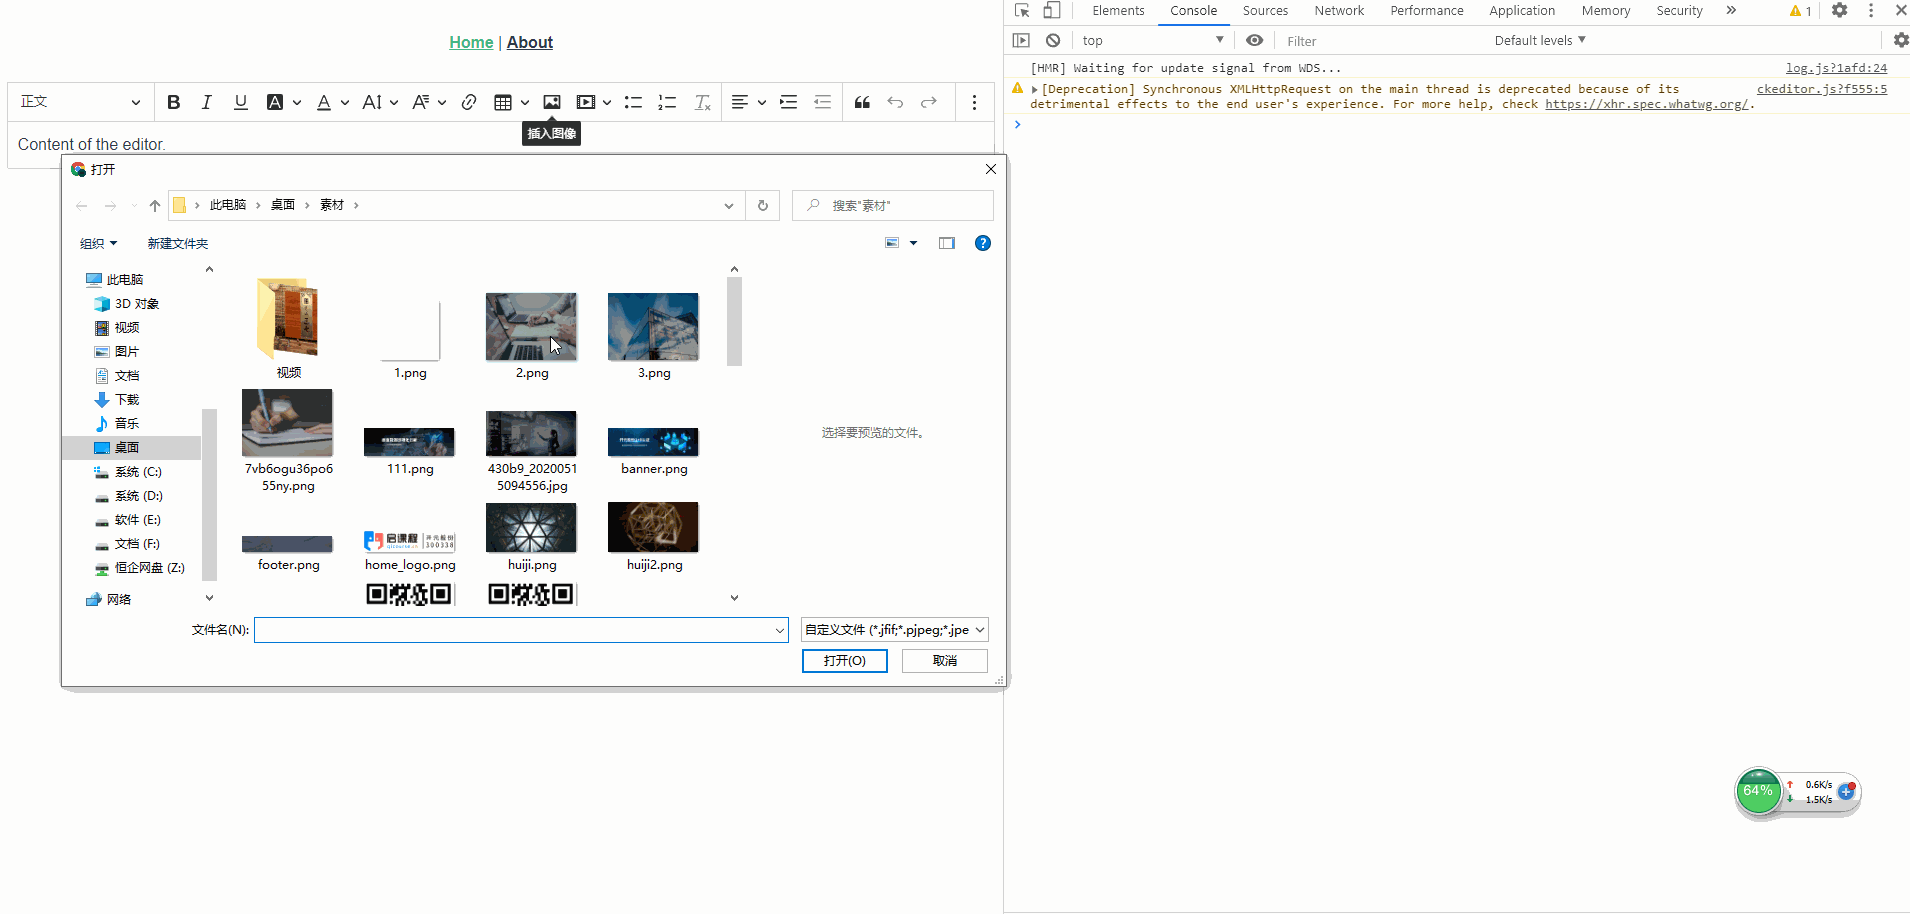This screenshot has height=914, width=1910.
Task: Click the bulleted list icon
Action: (633, 102)
